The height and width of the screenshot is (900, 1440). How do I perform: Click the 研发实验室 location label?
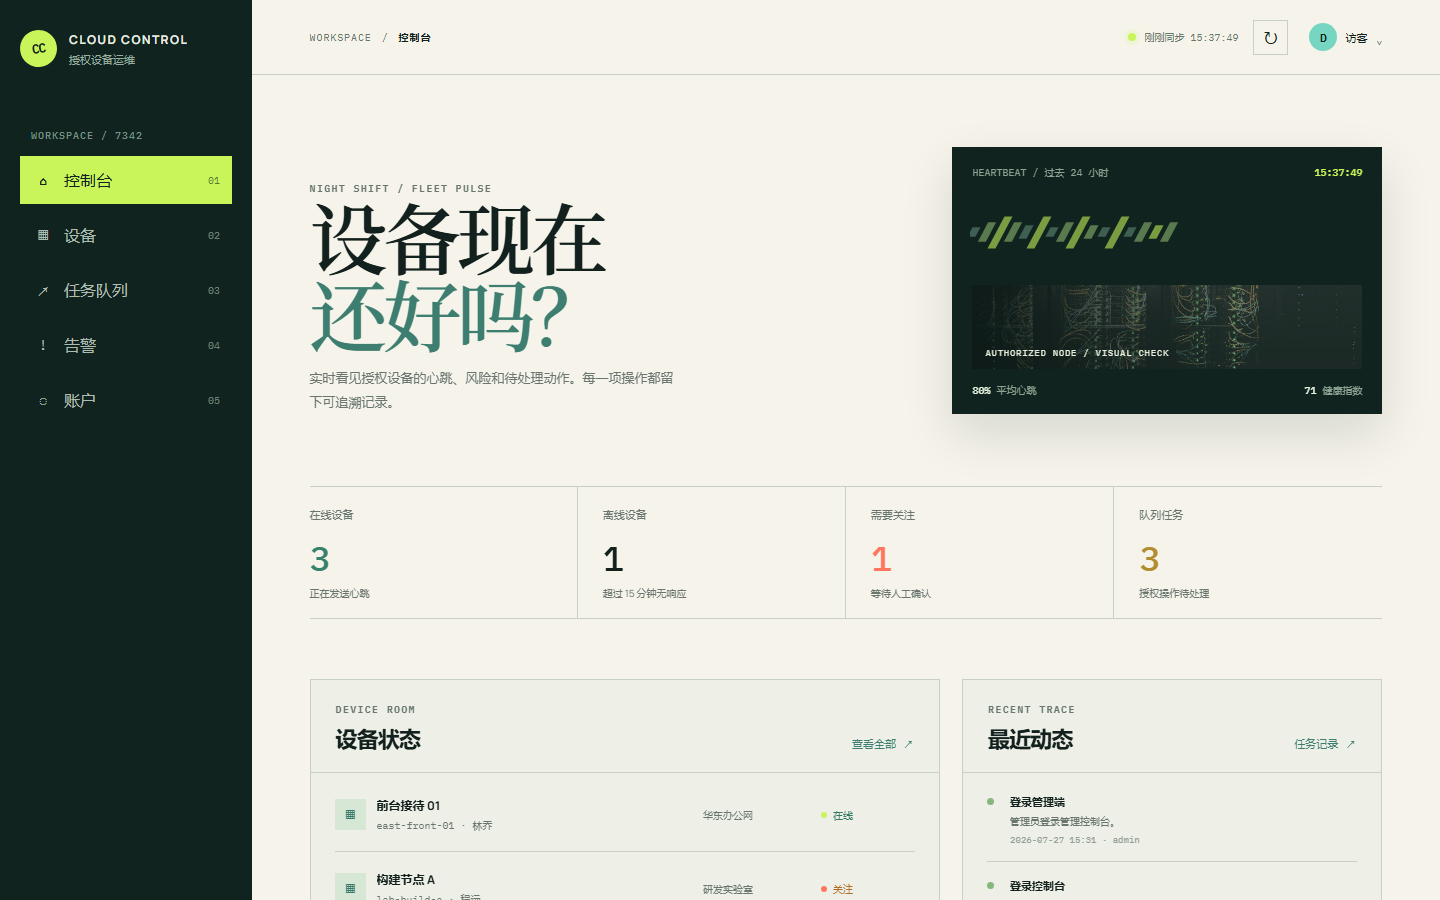pos(728,889)
